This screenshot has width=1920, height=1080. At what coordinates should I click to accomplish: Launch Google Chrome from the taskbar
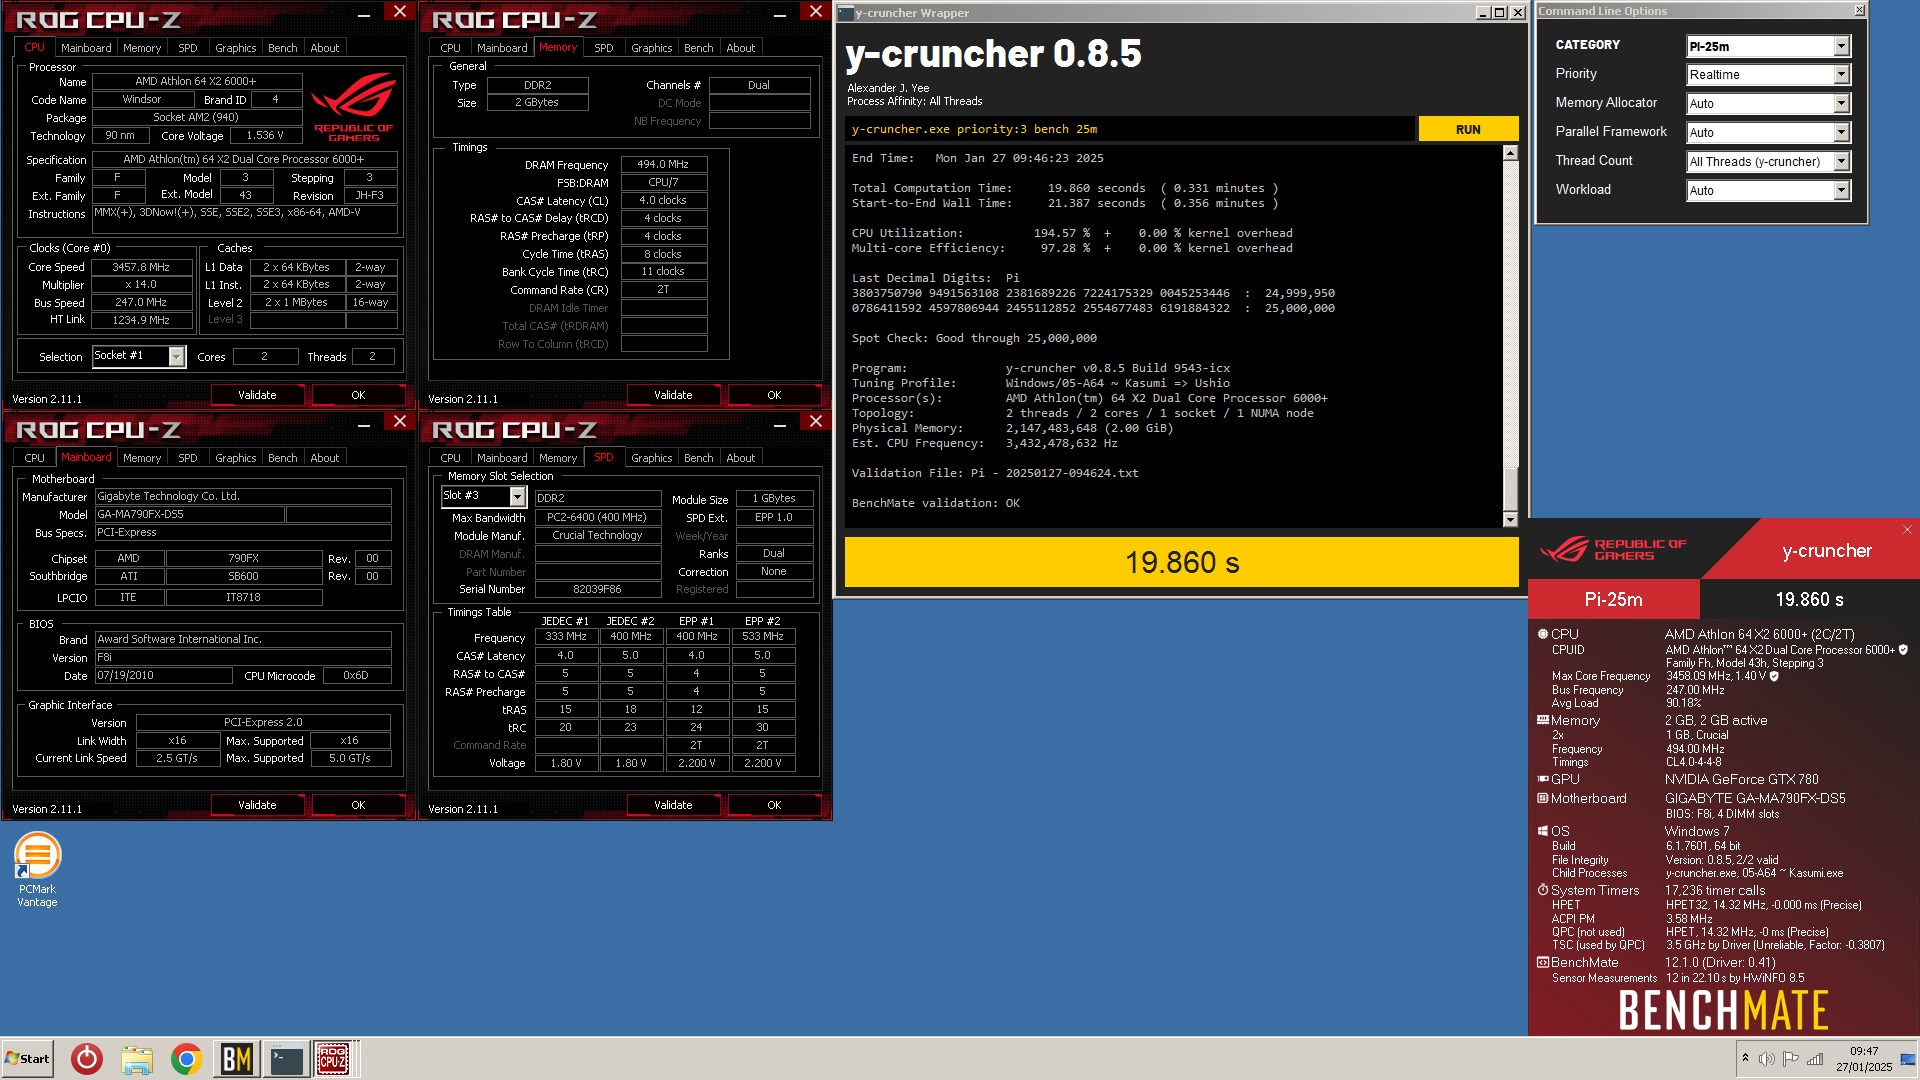(x=186, y=1059)
